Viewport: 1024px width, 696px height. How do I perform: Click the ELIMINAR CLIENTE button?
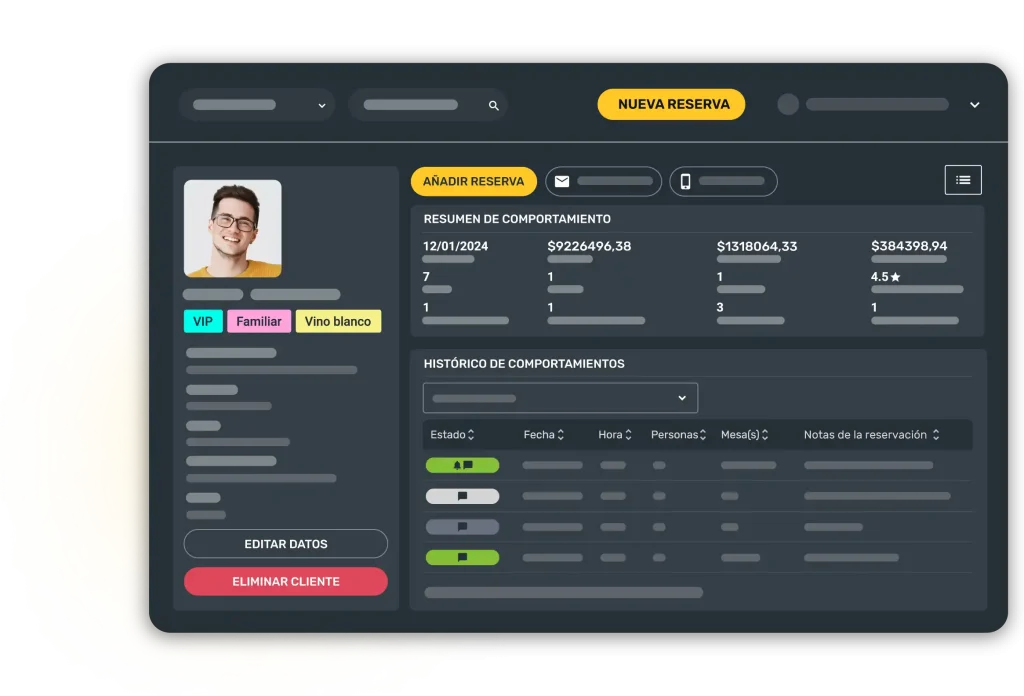point(285,581)
